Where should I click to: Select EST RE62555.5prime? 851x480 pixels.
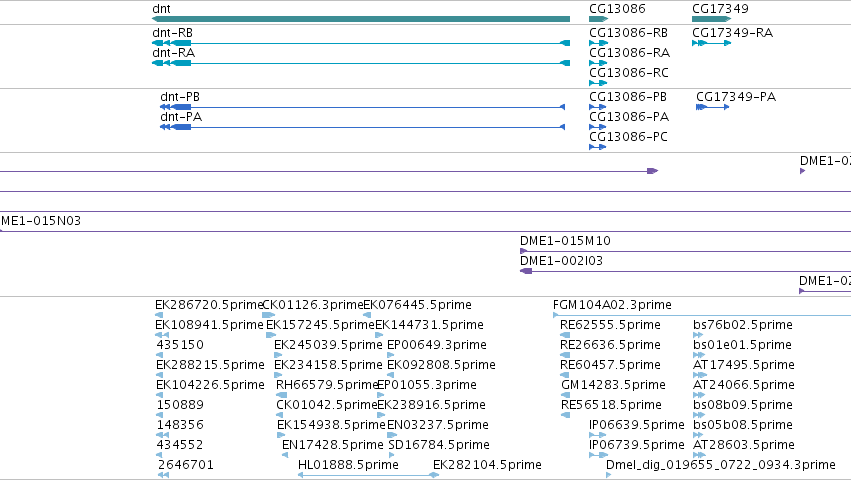[x=610, y=325]
